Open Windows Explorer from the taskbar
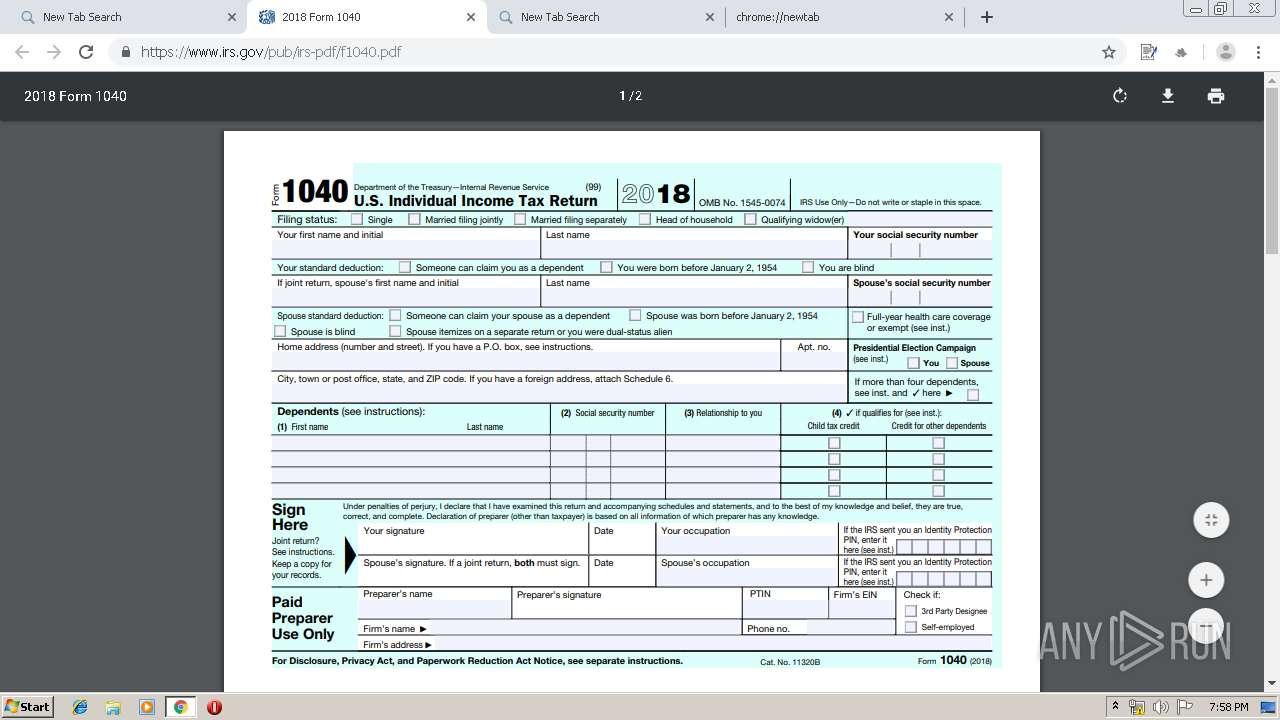The height and width of the screenshot is (720, 1280). [113, 707]
